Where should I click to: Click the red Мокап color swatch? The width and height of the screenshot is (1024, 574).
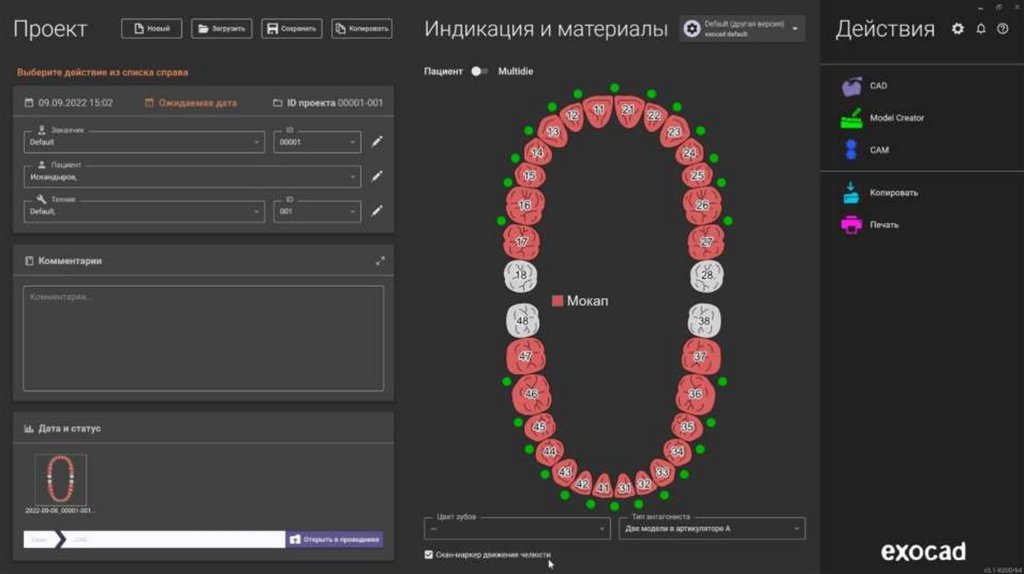coord(557,301)
